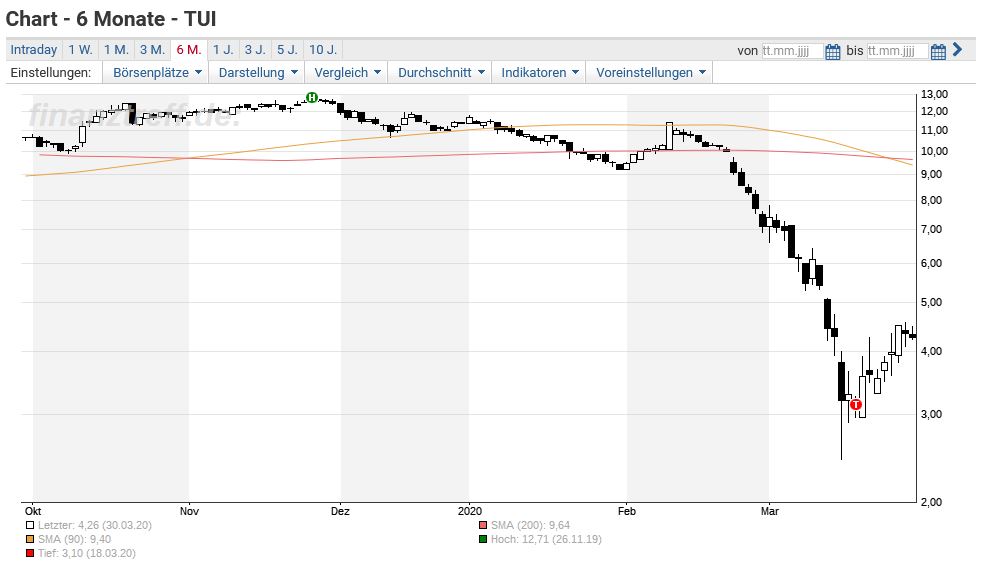Click the pink SMA (200) legend swatch
The width and height of the screenshot is (983, 573).
click(x=483, y=525)
